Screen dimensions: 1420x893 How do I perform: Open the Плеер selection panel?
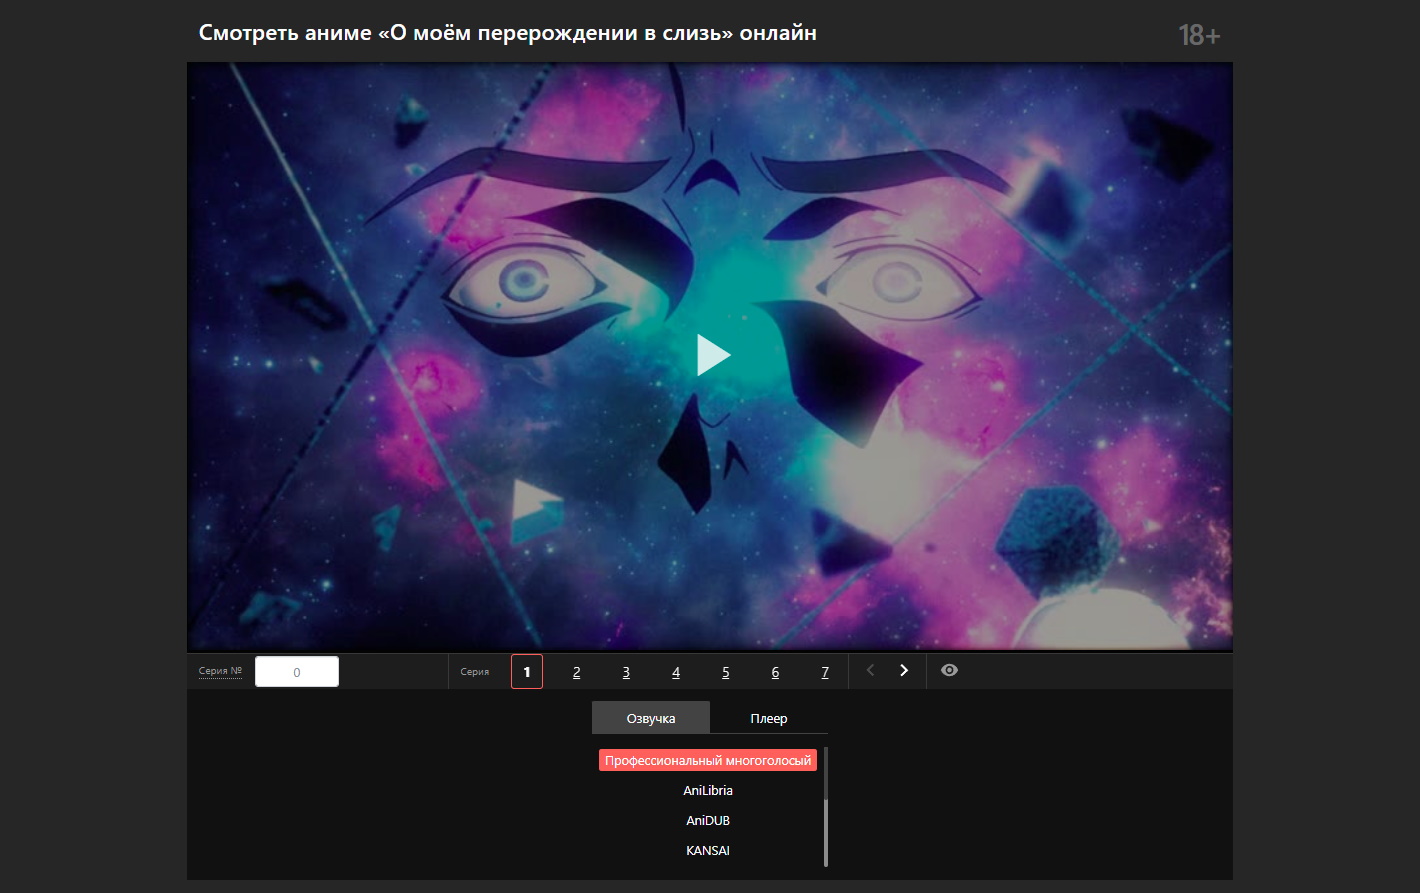pos(769,718)
